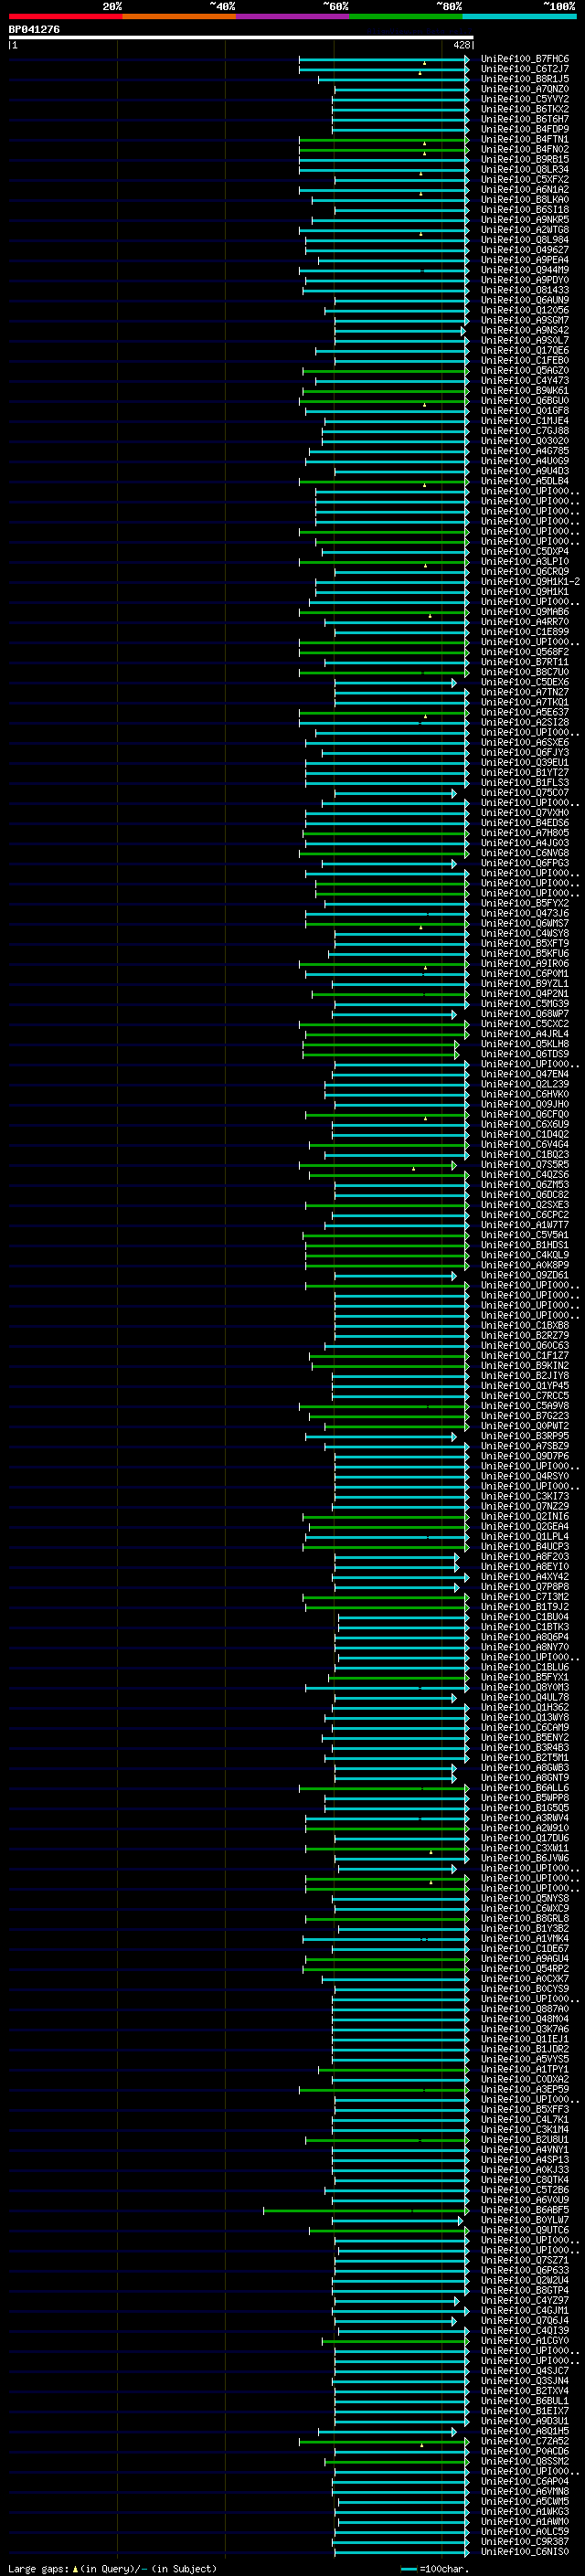Select hit UniRef100_C6T2J7

525,69
